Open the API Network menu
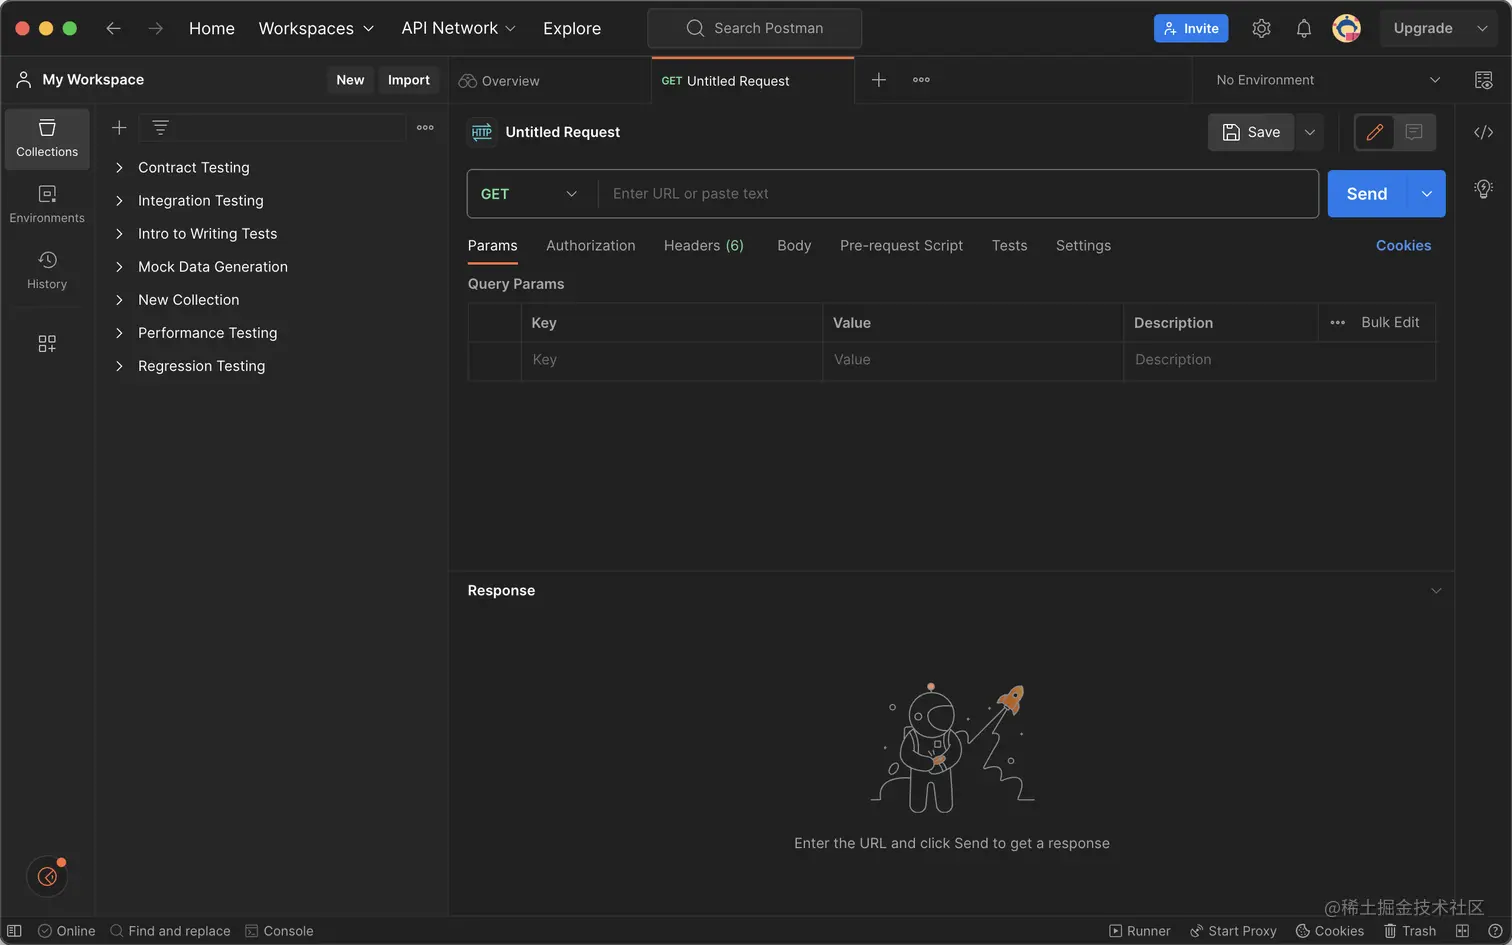The height and width of the screenshot is (945, 1512). (x=459, y=28)
